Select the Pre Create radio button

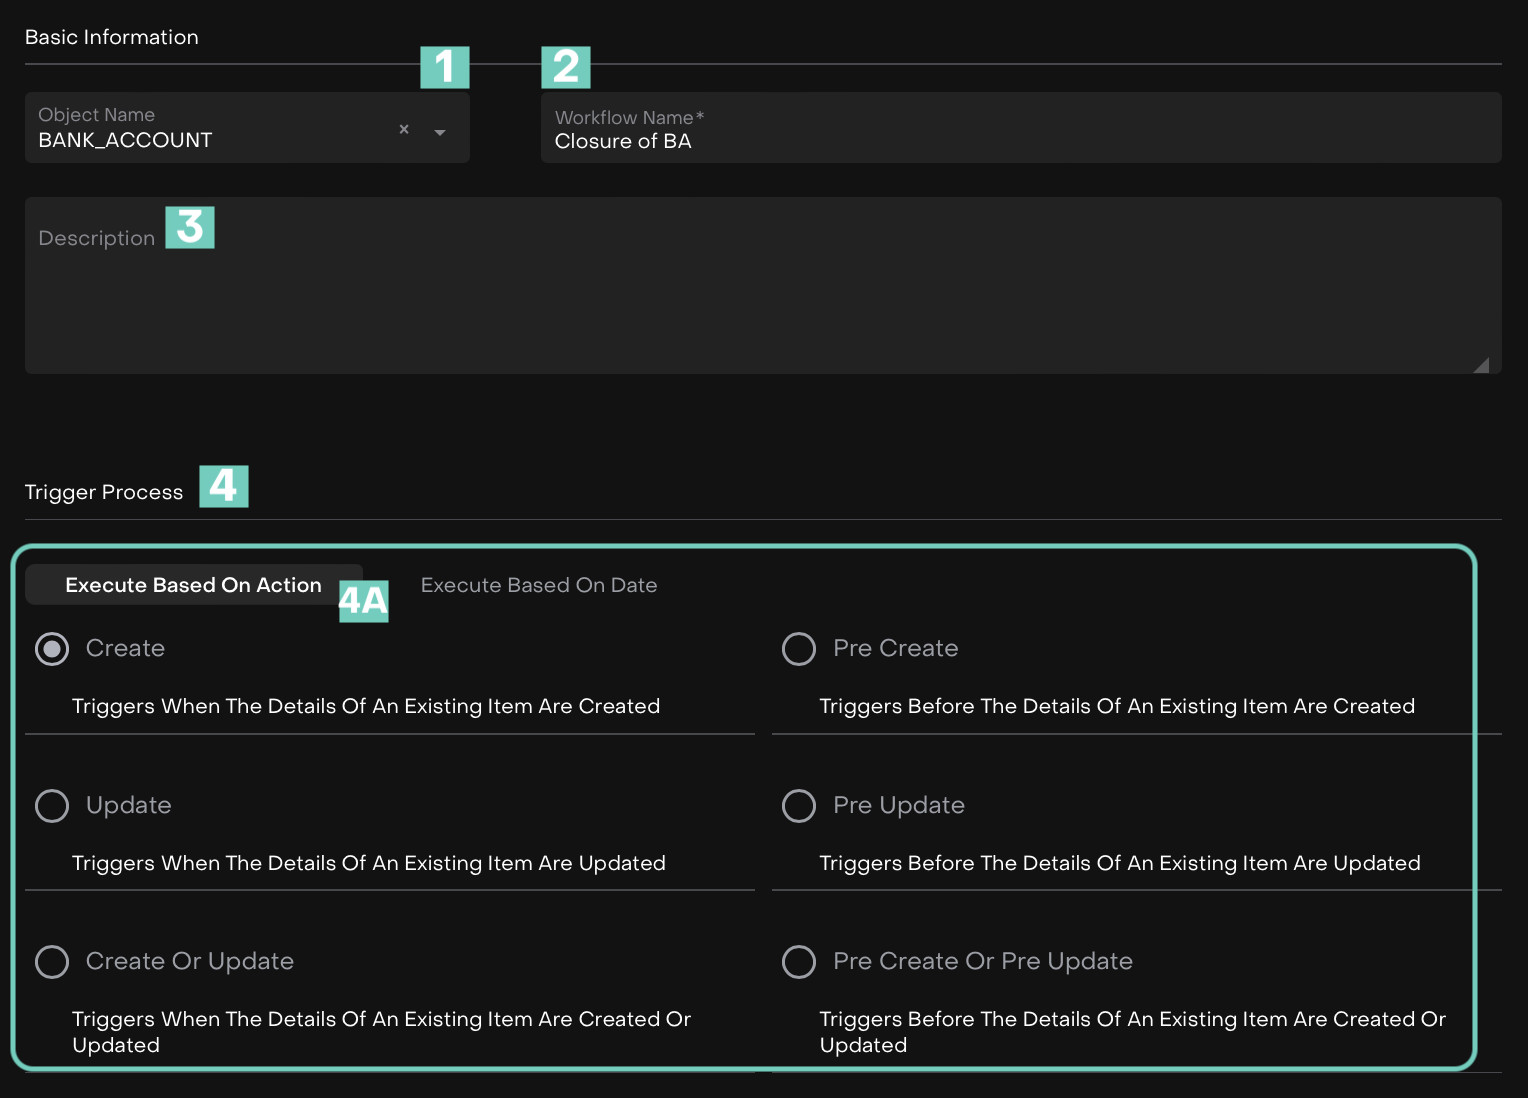click(x=799, y=649)
